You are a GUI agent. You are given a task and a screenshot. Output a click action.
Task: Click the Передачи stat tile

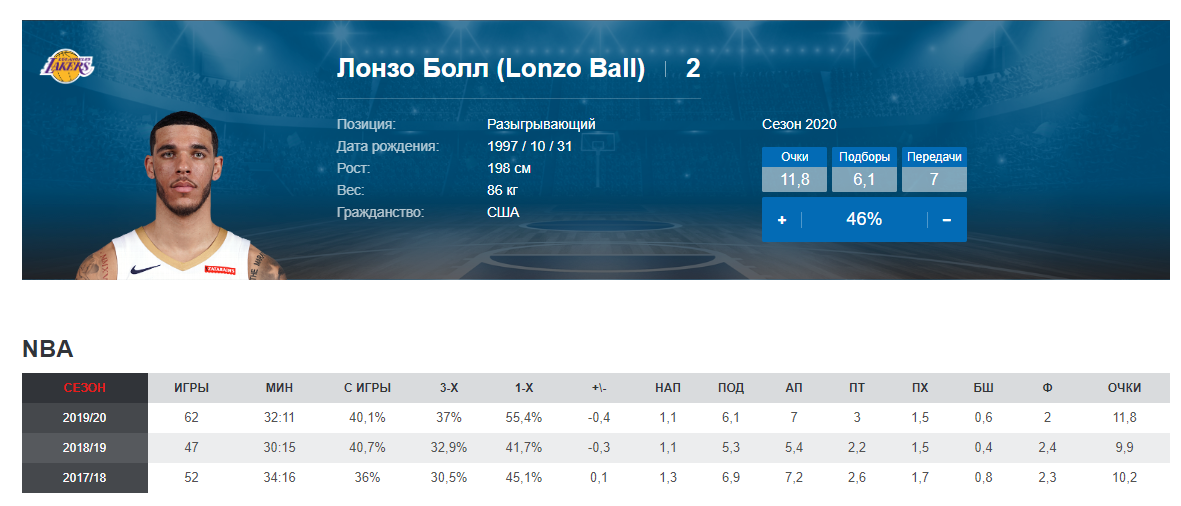pyautogui.click(x=934, y=169)
